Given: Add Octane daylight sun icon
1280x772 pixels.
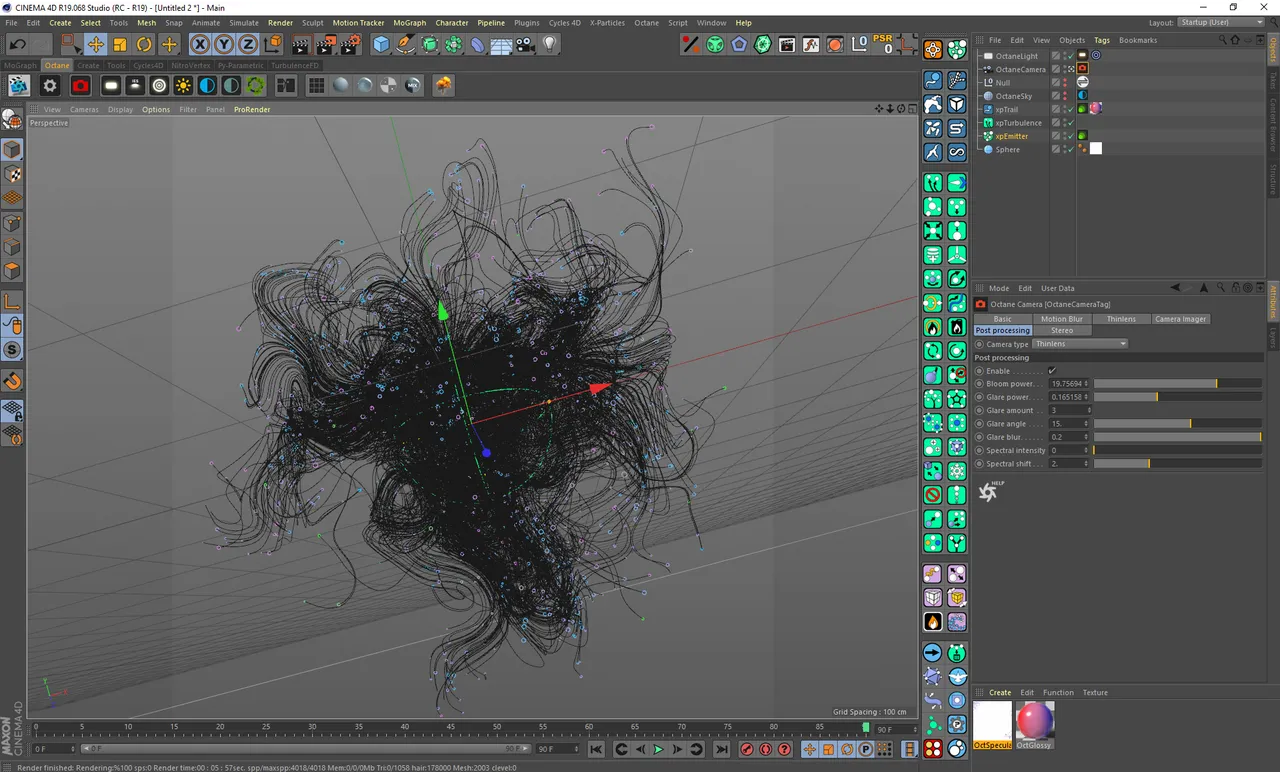Looking at the screenshot, I should coord(183,86).
